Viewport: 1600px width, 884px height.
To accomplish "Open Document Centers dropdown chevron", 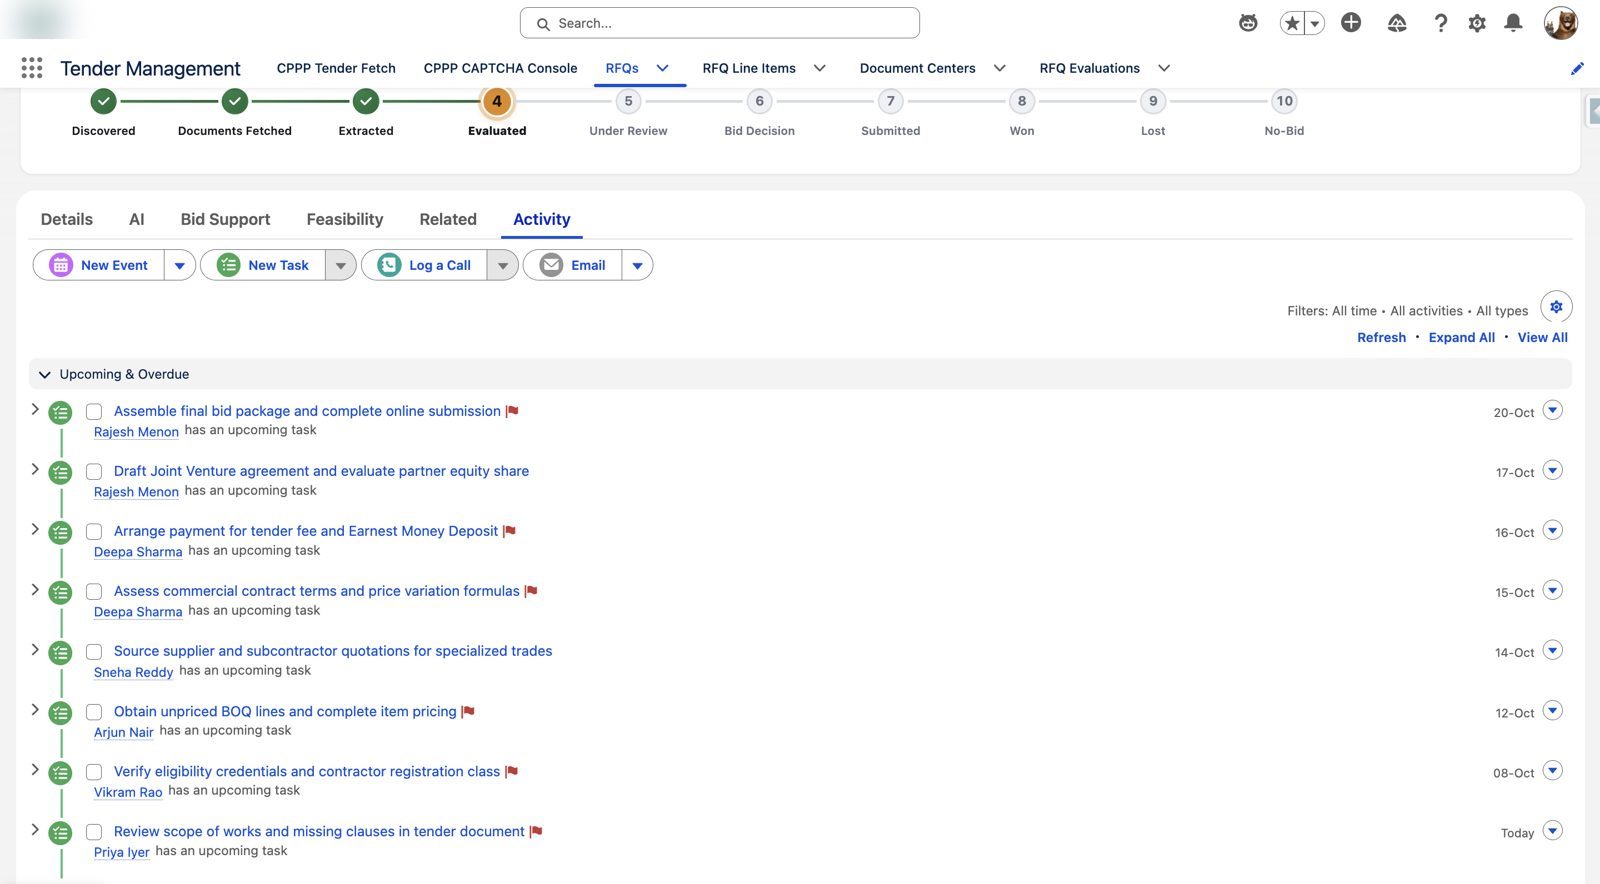I will (999, 68).
